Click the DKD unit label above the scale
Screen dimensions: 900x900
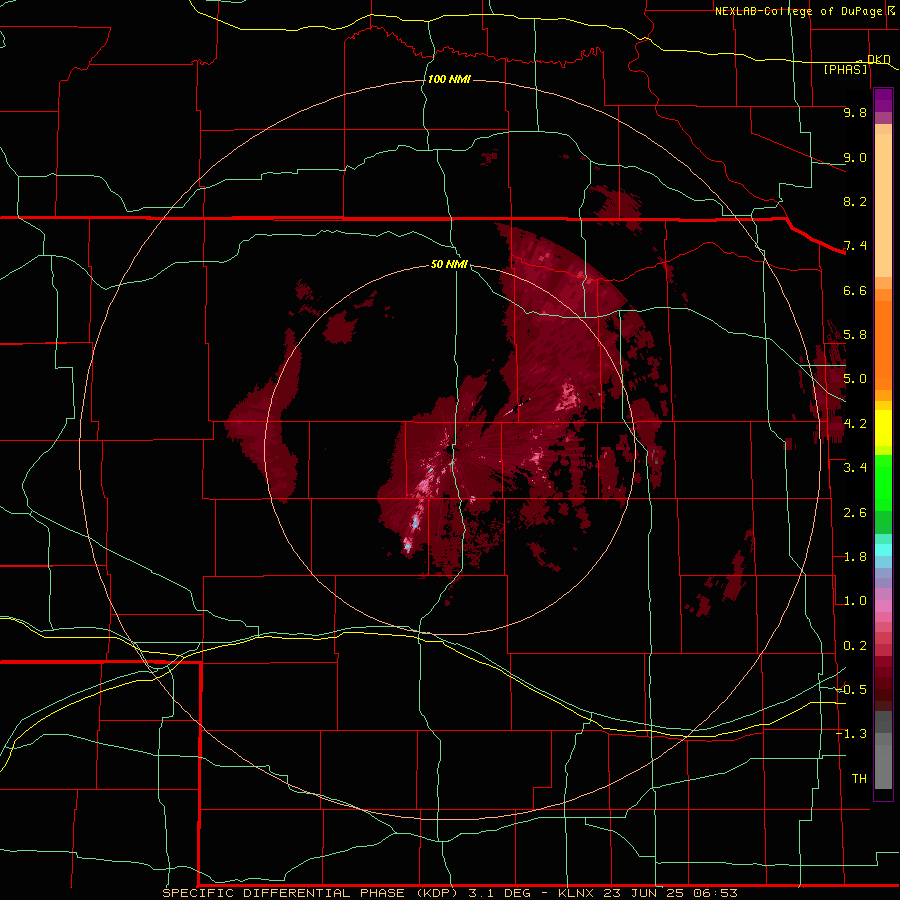point(878,59)
